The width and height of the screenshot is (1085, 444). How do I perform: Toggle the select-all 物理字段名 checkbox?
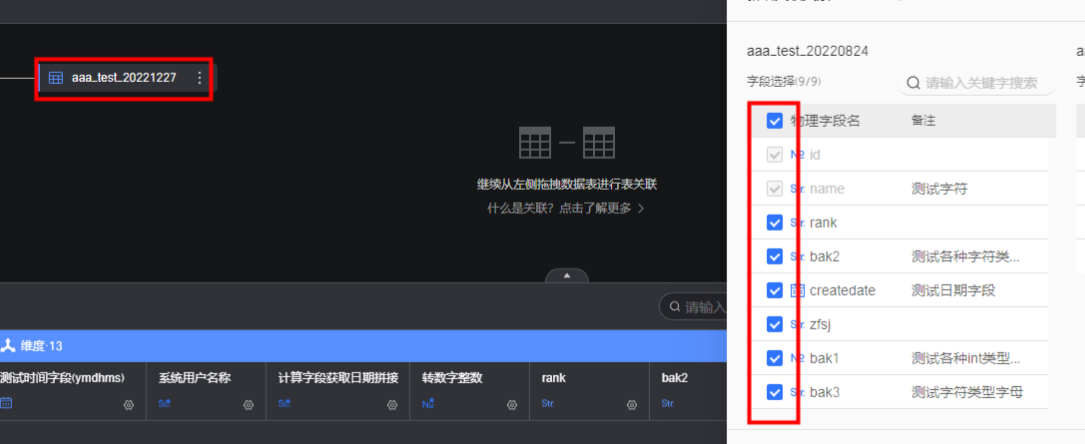774,121
